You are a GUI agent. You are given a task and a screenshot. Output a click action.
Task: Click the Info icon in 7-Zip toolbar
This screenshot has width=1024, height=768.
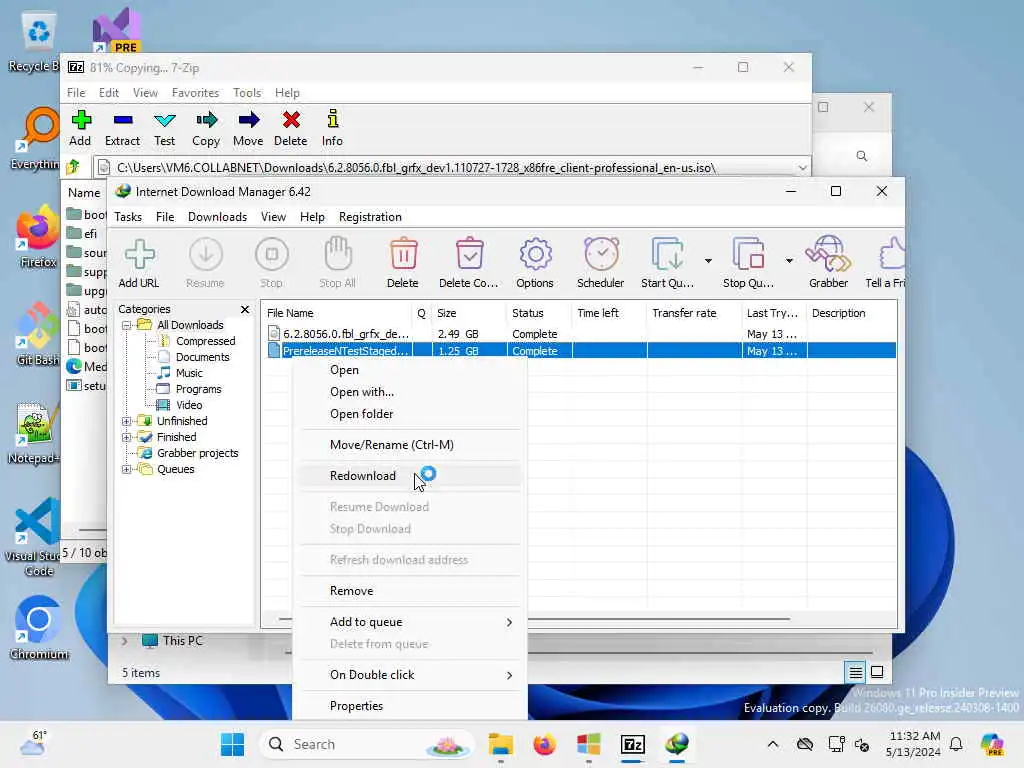coord(332,129)
